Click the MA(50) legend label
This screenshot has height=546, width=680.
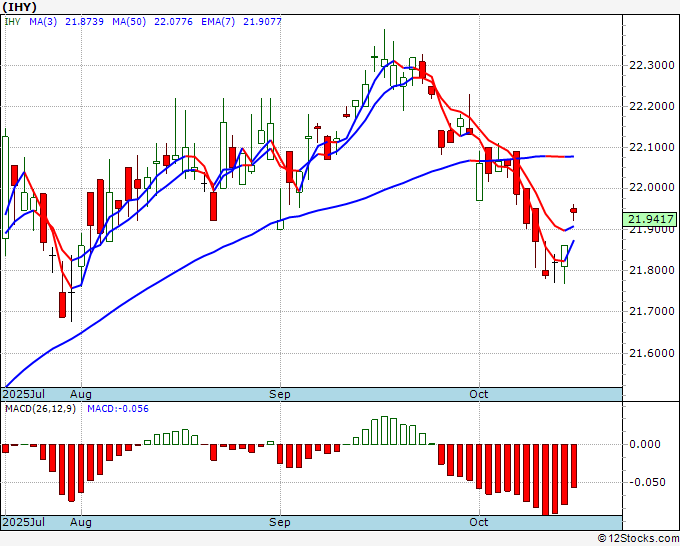point(129,21)
